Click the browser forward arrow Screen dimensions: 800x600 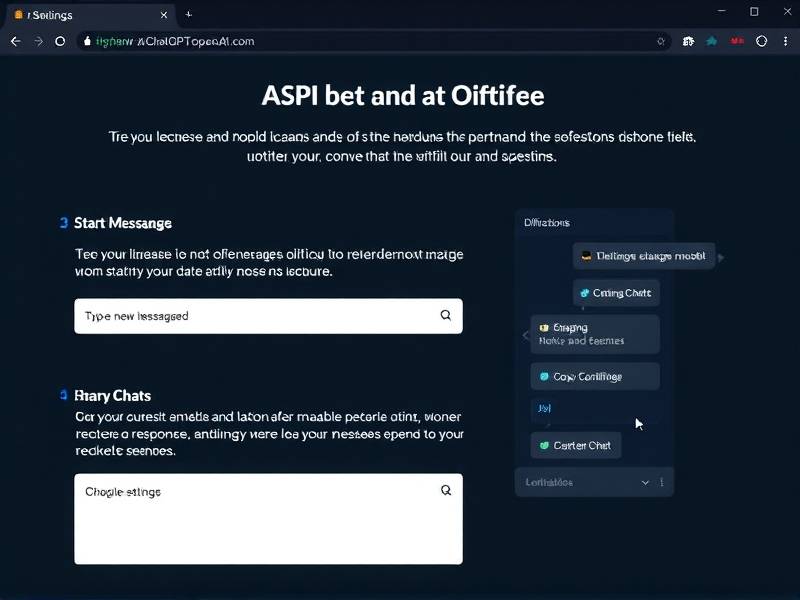pos(38,41)
